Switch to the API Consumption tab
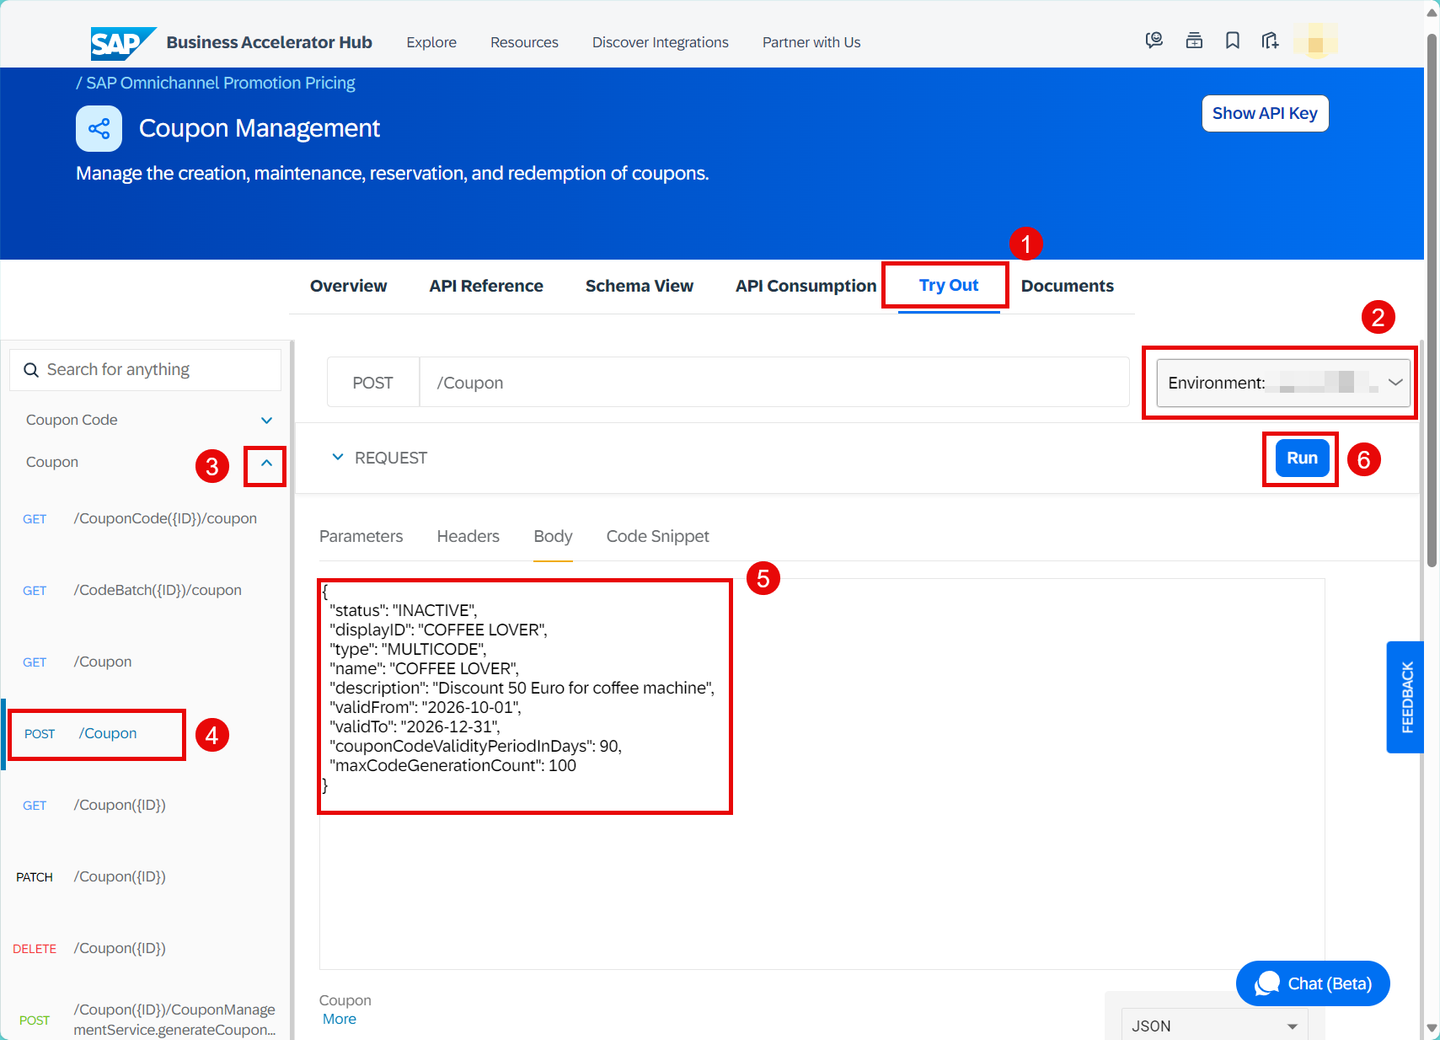The image size is (1440, 1040). 806,286
